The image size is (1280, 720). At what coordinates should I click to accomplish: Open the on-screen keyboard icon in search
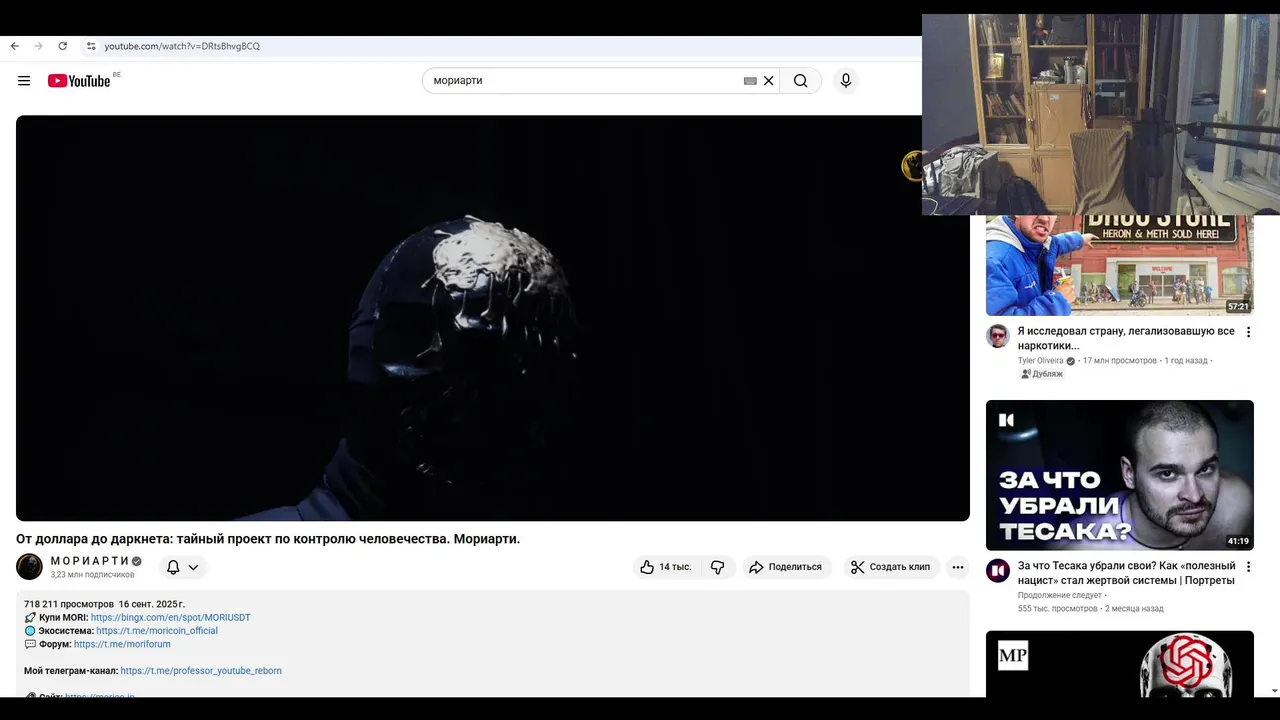[750, 81]
